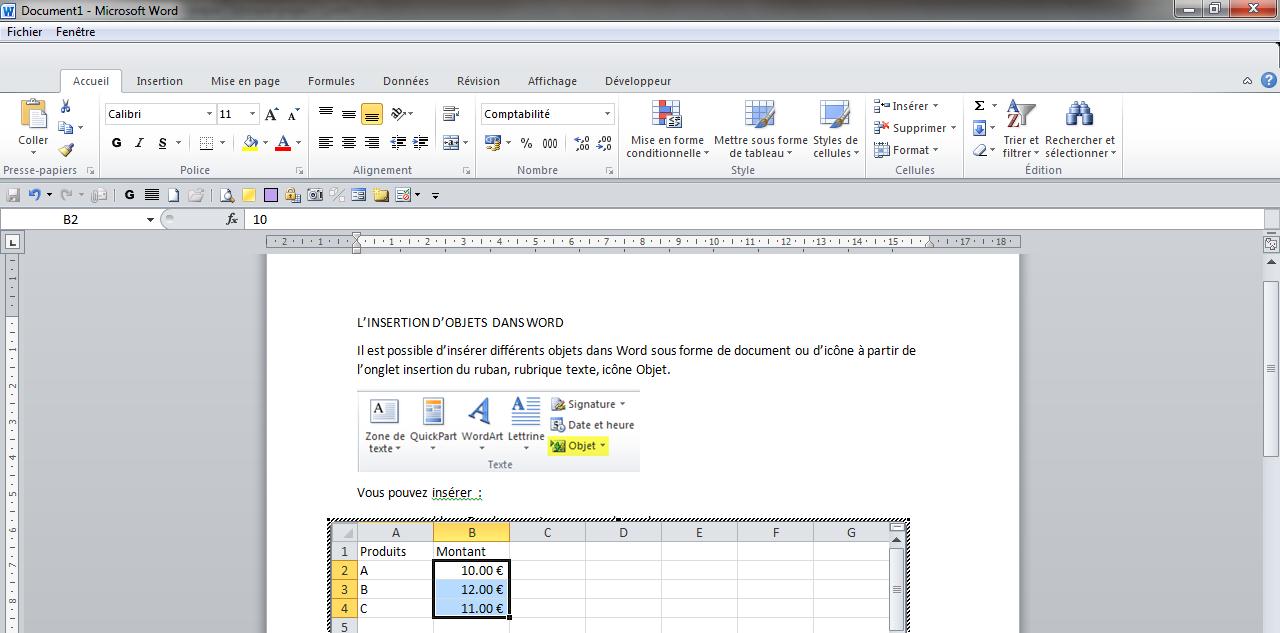The width and height of the screenshot is (1280, 633).
Task: Apply yellow fill with the paint bucket
Action: click(x=250, y=143)
